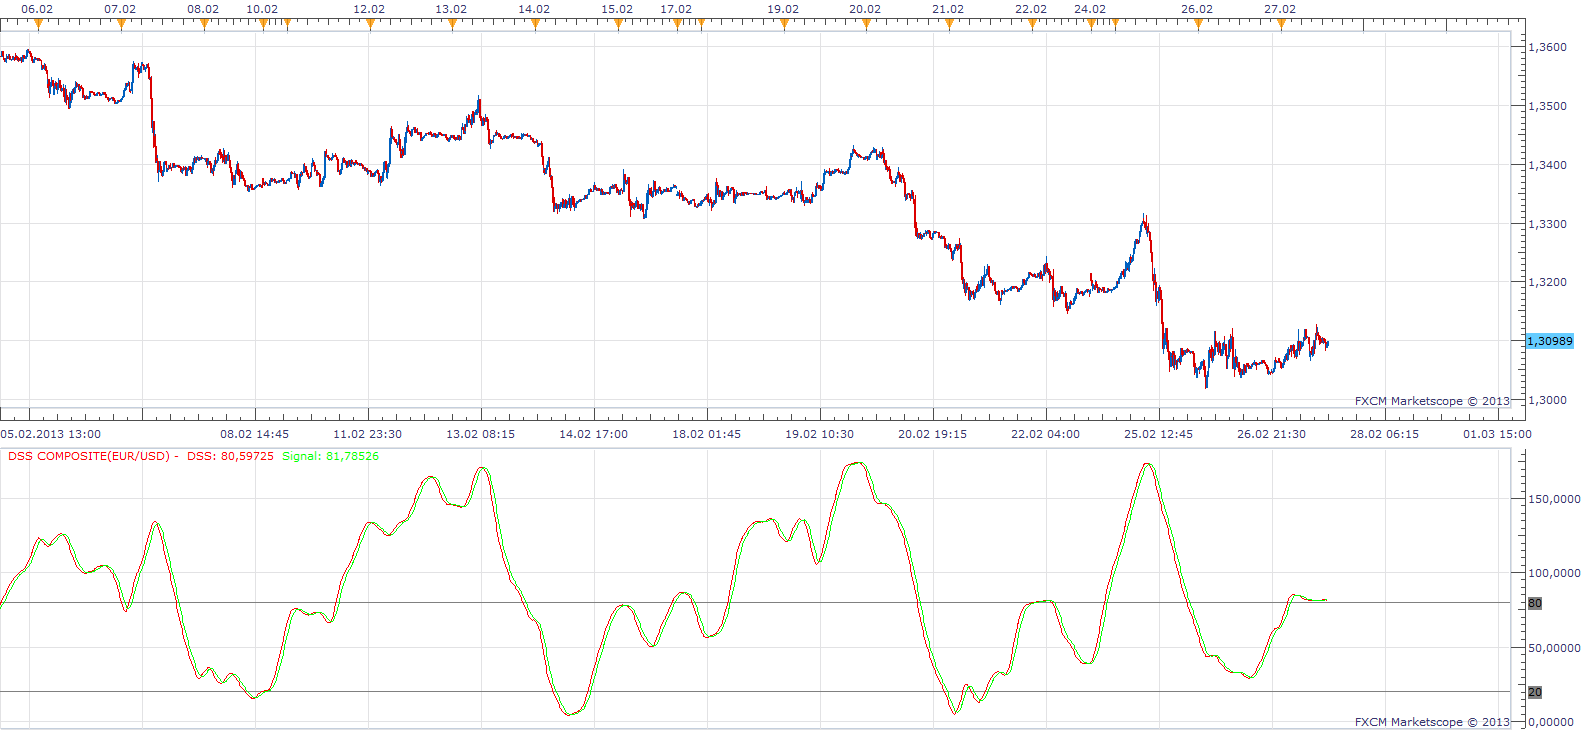The image size is (1583, 730).
Task: Select the 14.02 day marker
Action: pyautogui.click(x=535, y=25)
